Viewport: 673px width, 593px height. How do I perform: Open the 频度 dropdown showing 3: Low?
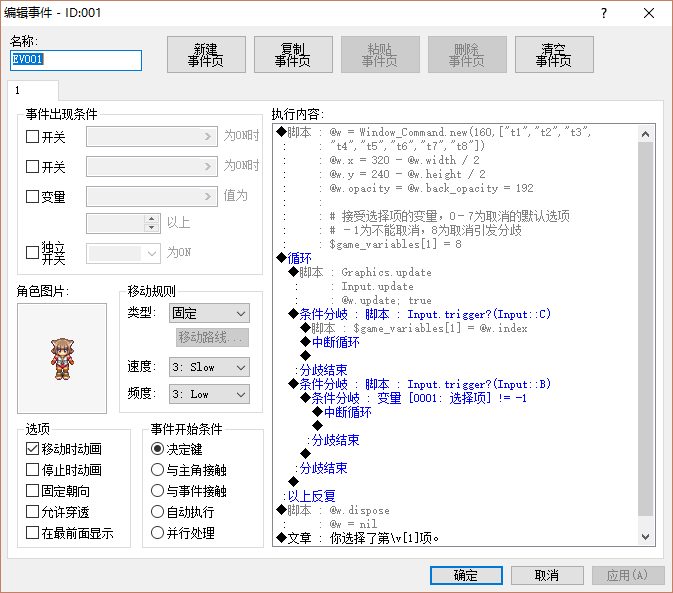pos(209,394)
